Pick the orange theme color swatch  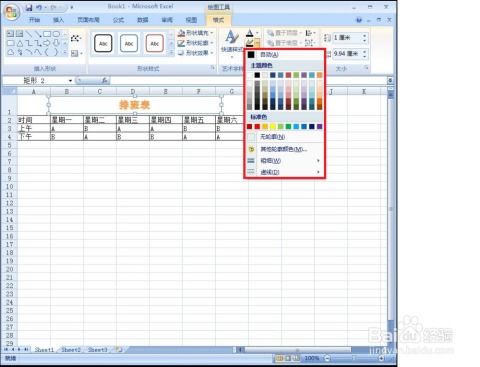click(319, 75)
